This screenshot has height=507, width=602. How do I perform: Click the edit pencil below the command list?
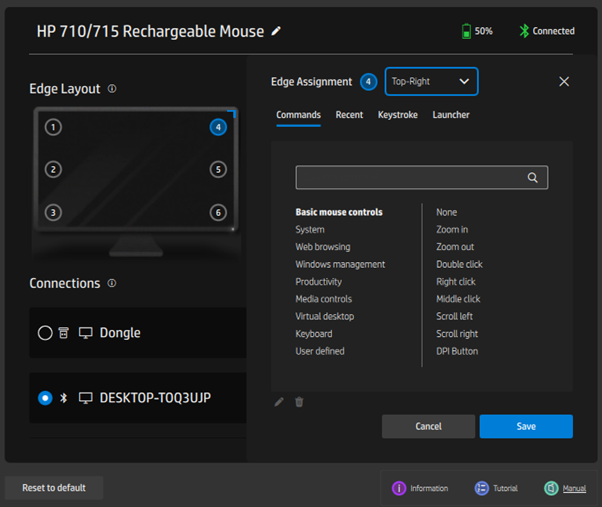click(279, 402)
